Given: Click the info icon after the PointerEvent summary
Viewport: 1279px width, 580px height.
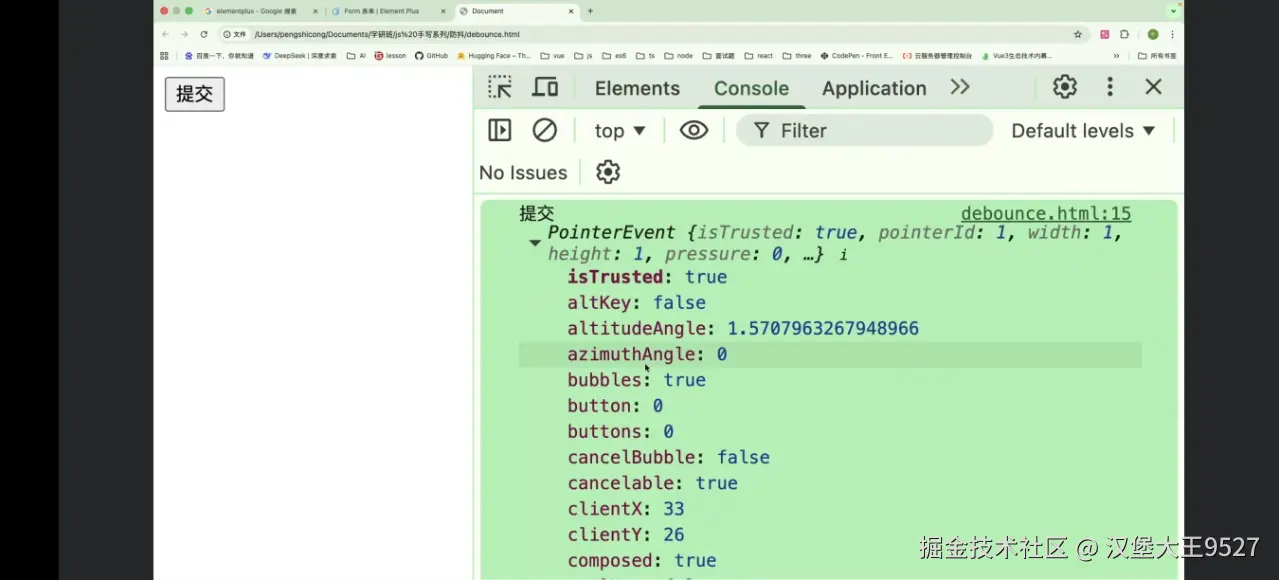Looking at the screenshot, I should [843, 255].
